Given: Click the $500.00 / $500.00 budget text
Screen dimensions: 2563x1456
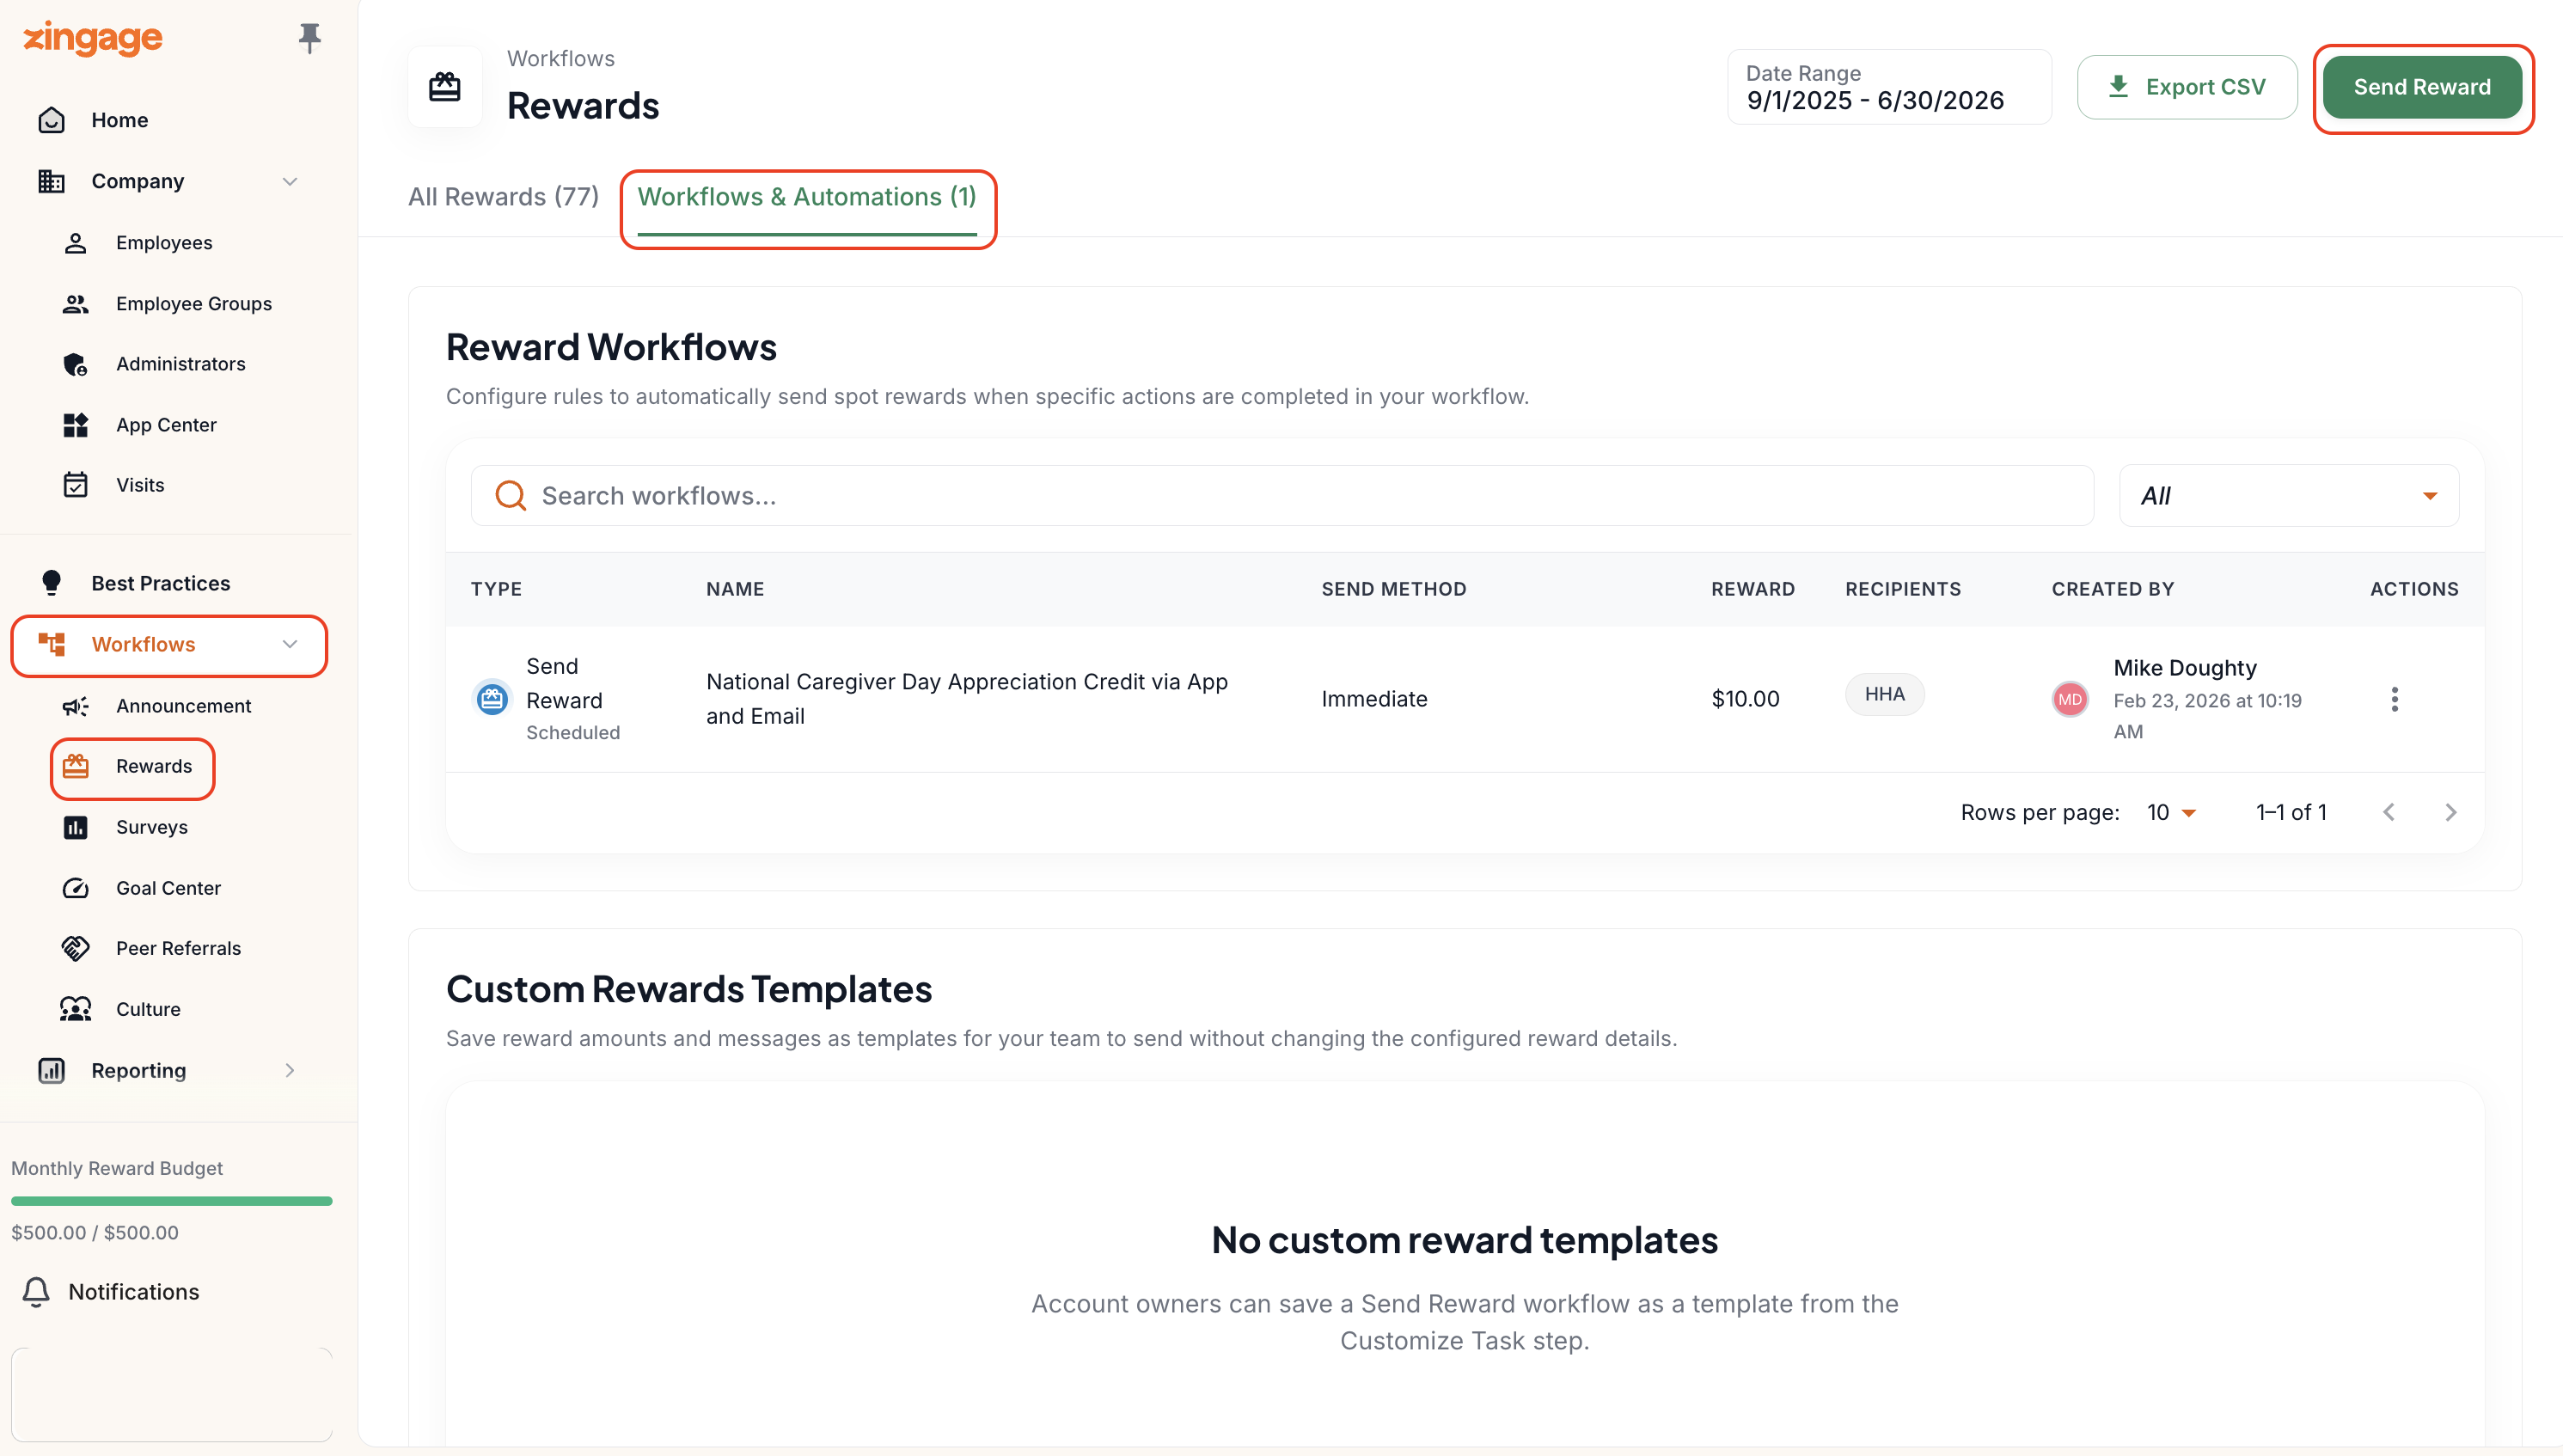Looking at the screenshot, I should point(95,1233).
